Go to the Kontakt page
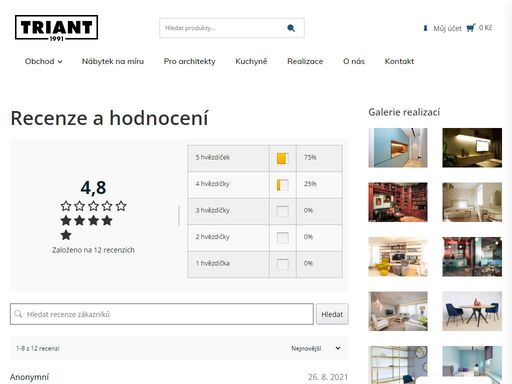Screen dimensions: 512x384 tap(399, 61)
